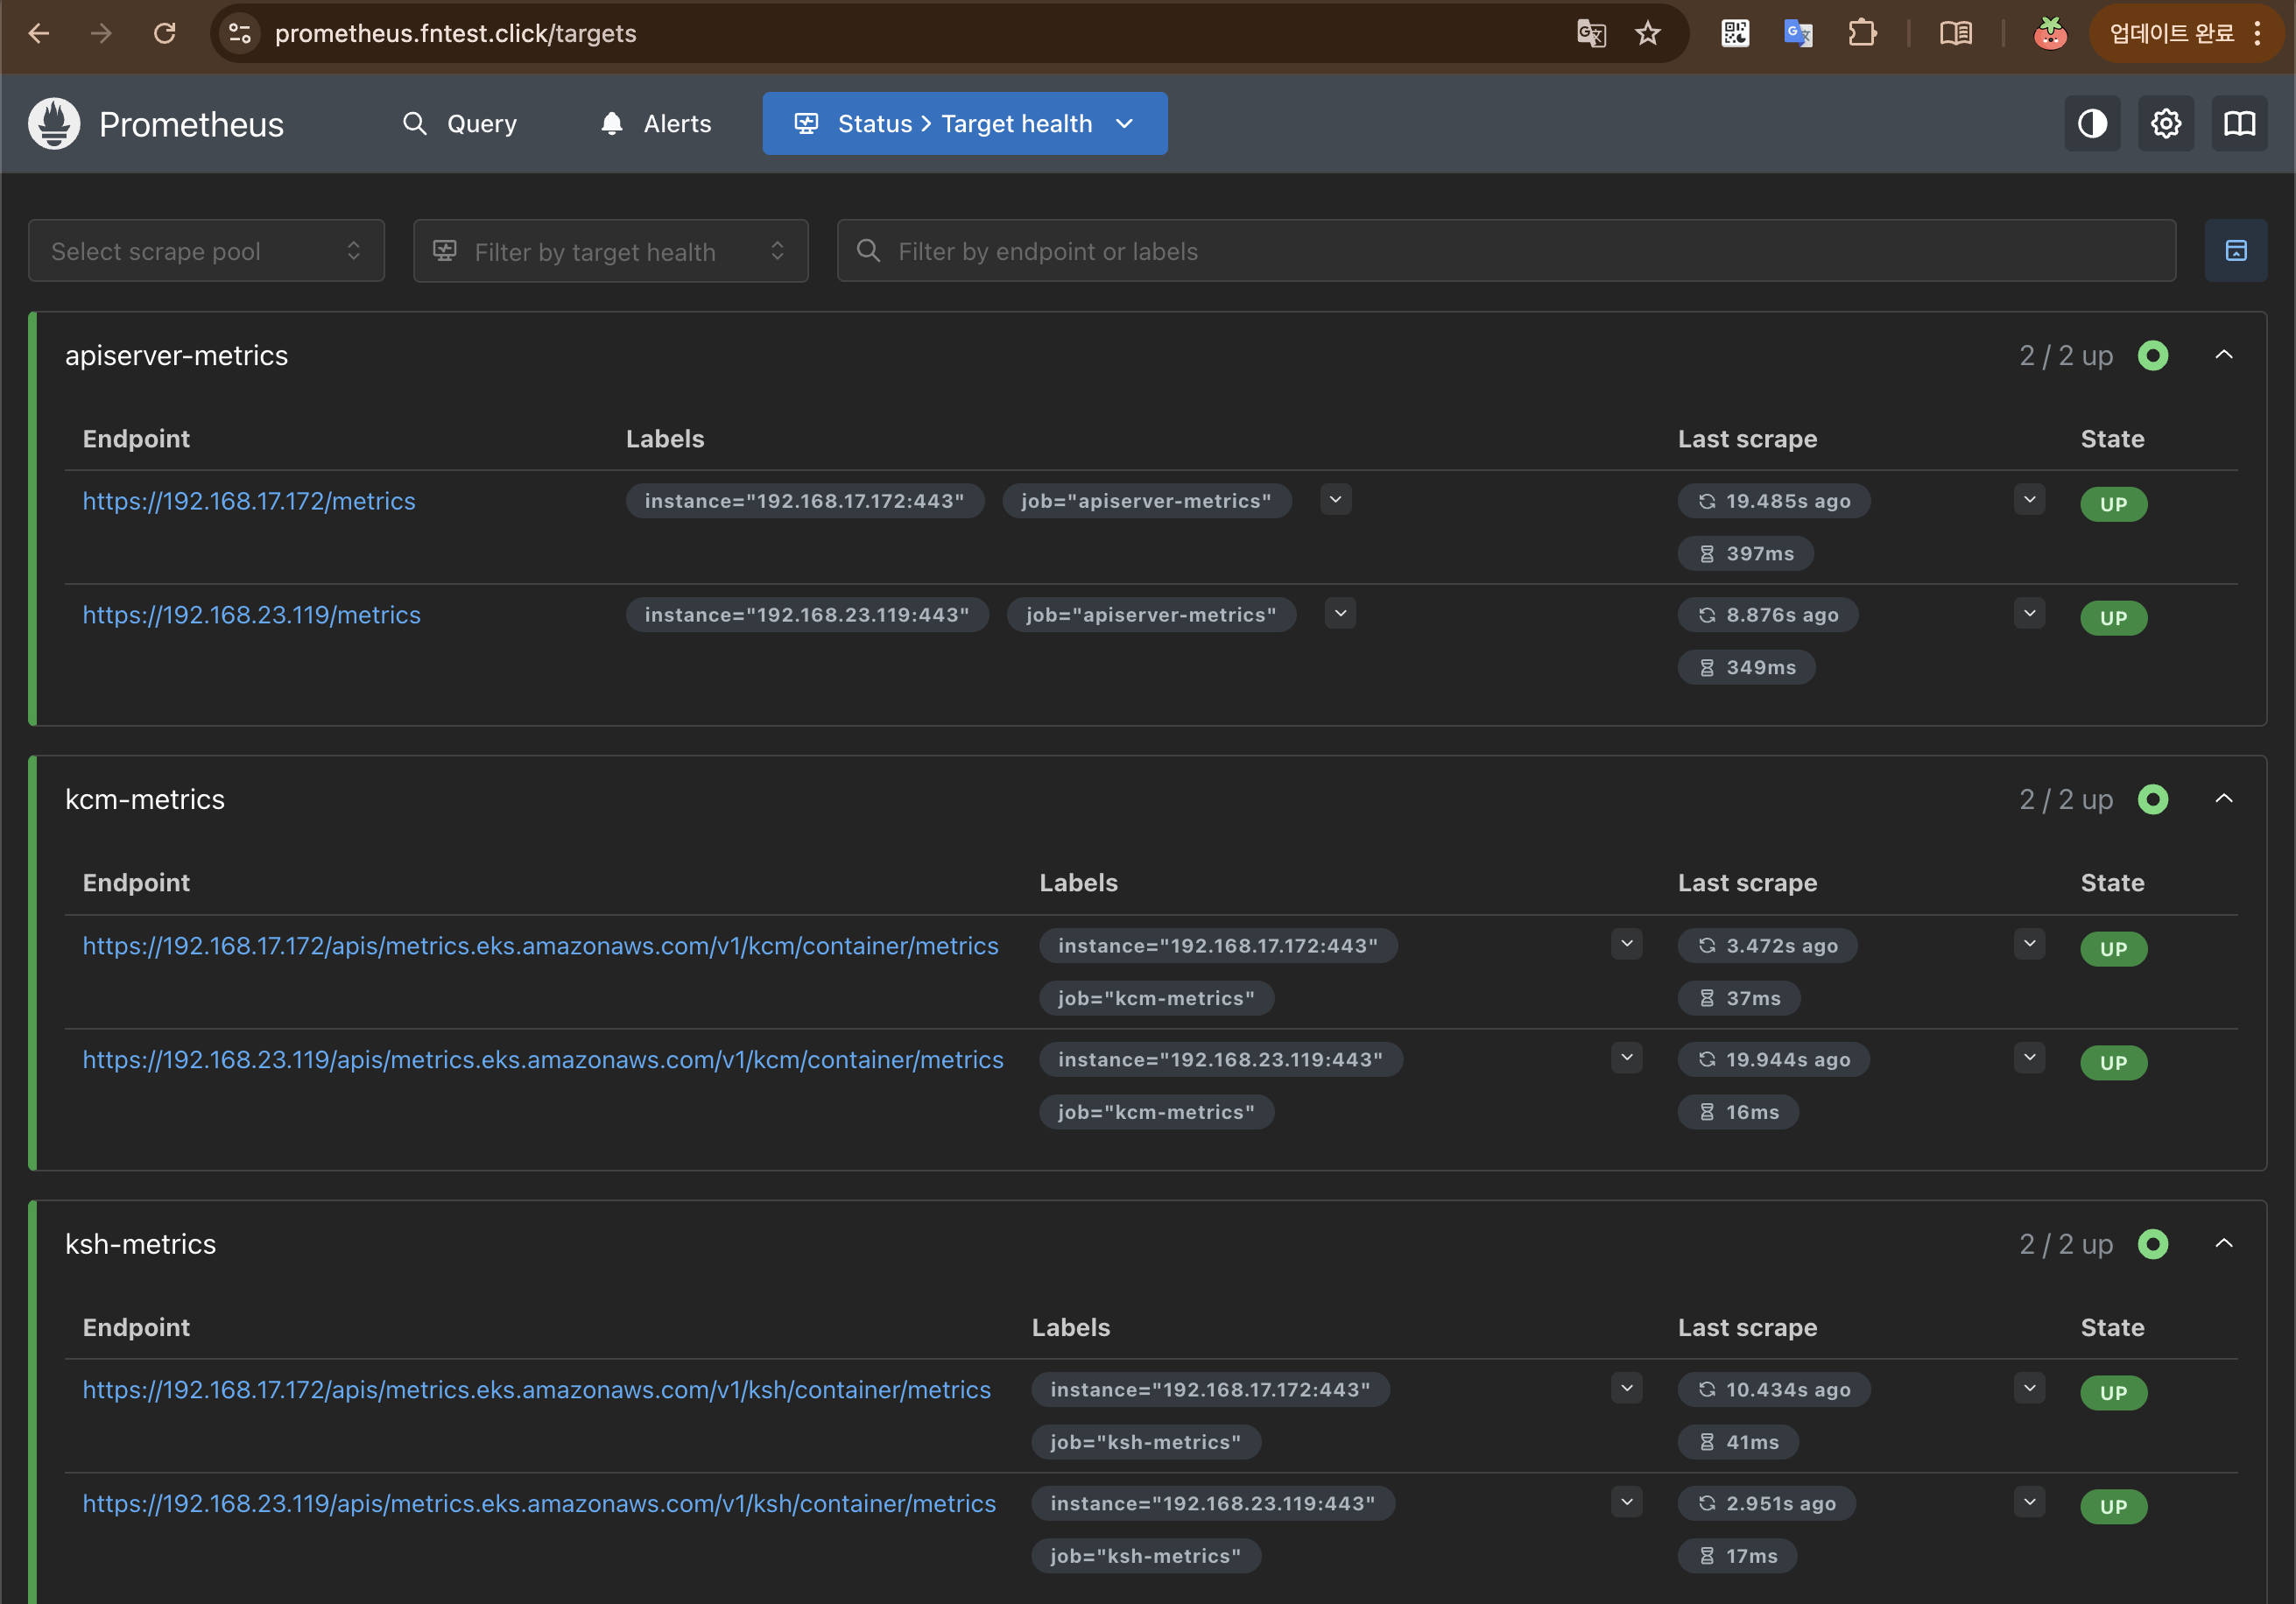Screen dimensions: 2296x1604
Task: Open the Select scrape pool dropdown
Action: (x=206, y=251)
